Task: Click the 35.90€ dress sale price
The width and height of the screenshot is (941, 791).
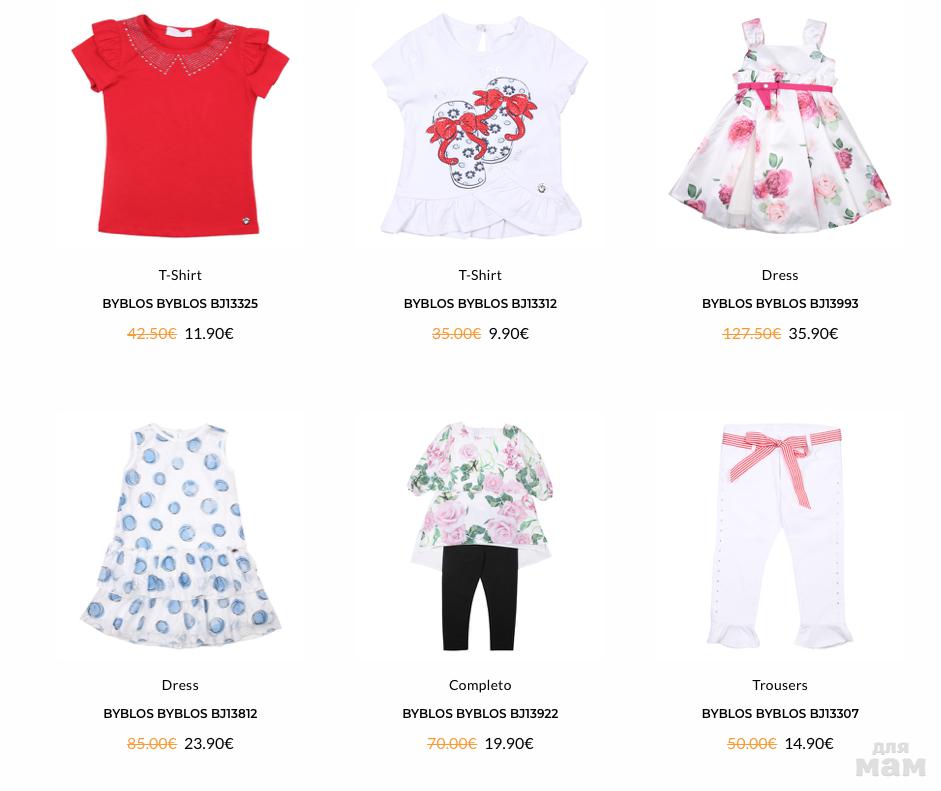Action: point(813,334)
